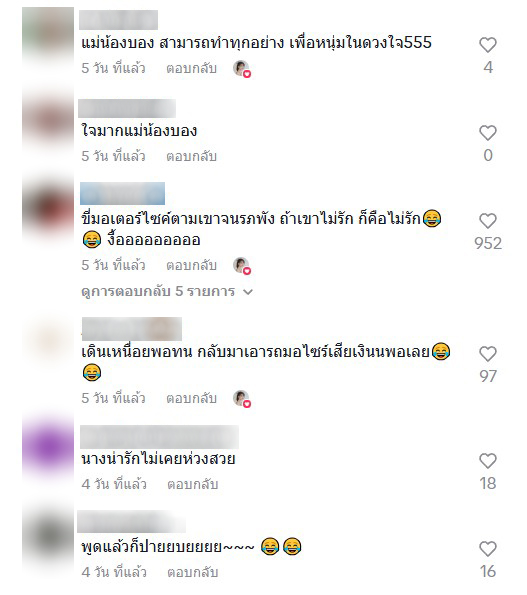Like the comment with 97 likes
This screenshot has width=527, height=595.
click(x=488, y=354)
